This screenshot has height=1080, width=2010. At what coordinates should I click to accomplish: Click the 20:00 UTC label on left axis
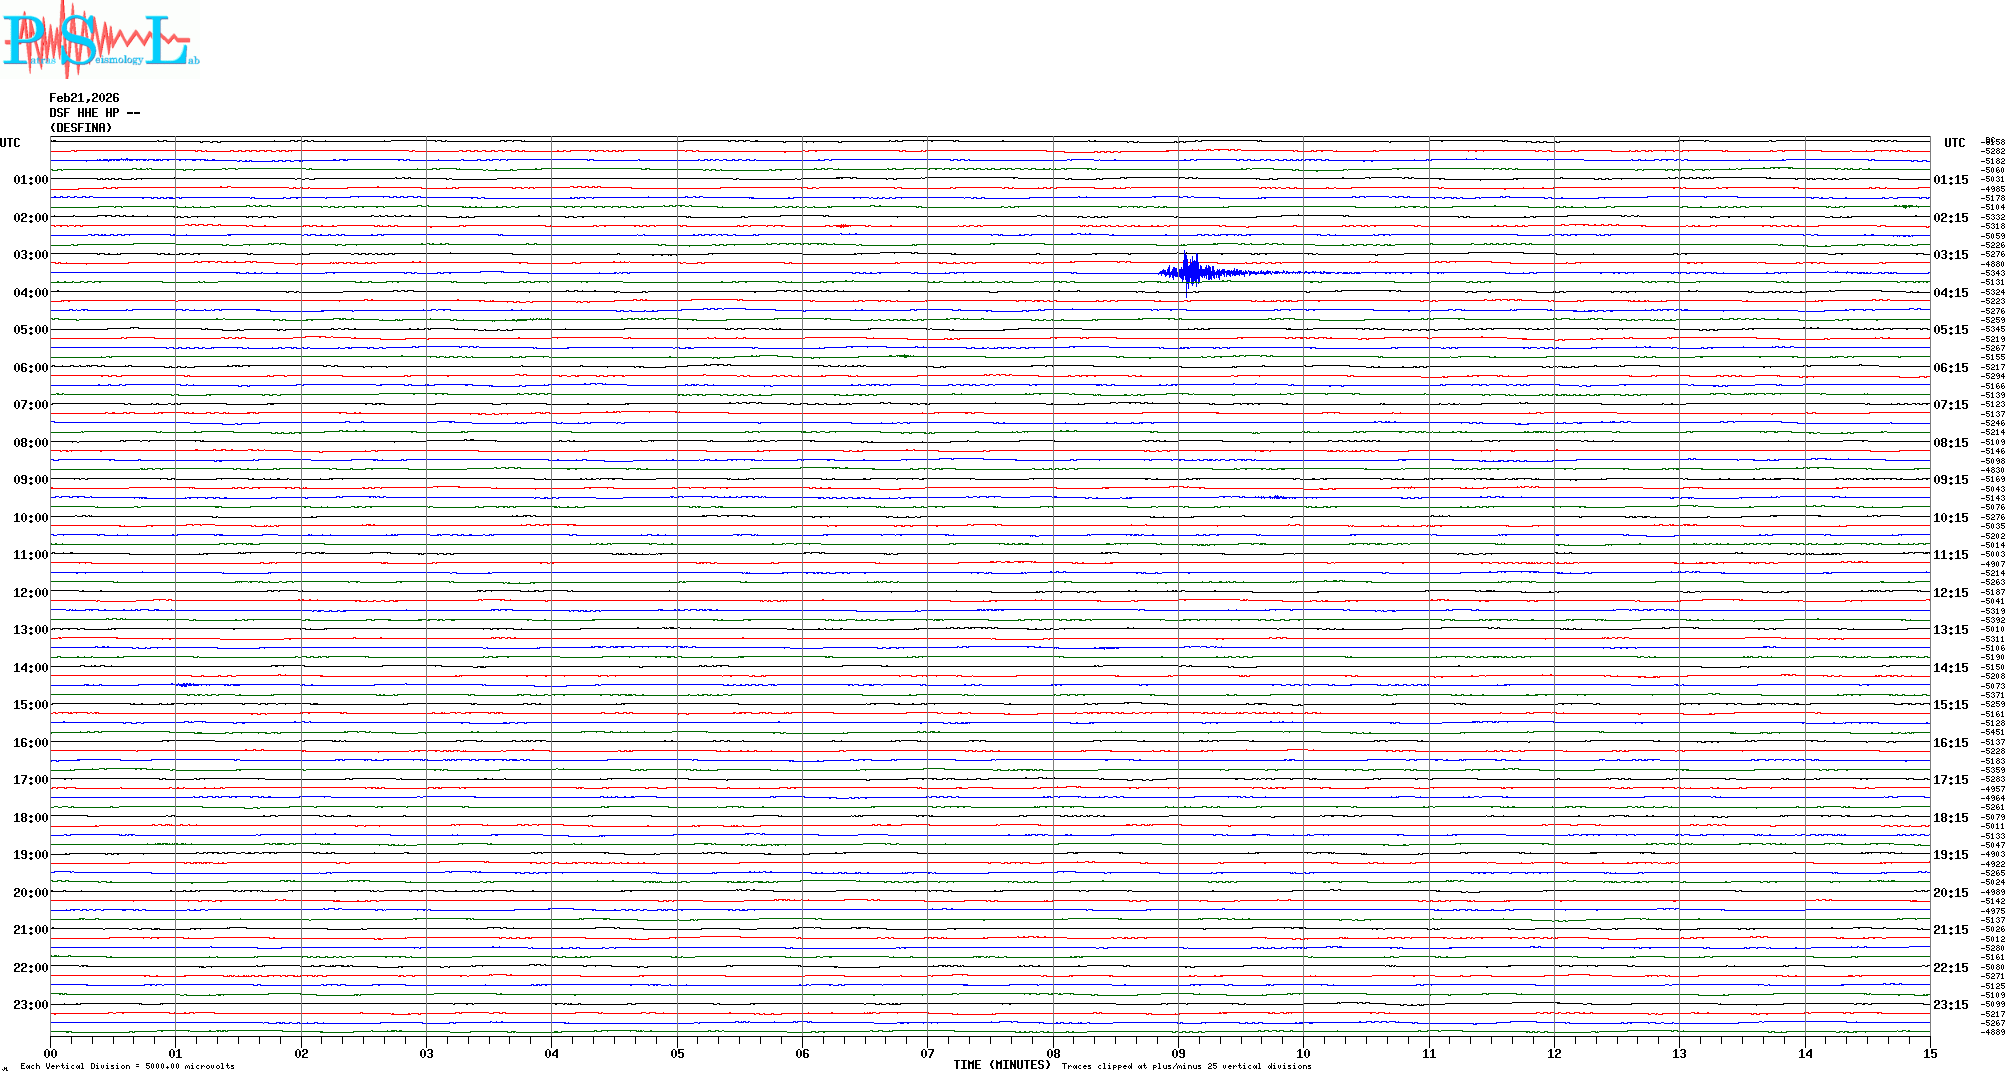coord(30,893)
